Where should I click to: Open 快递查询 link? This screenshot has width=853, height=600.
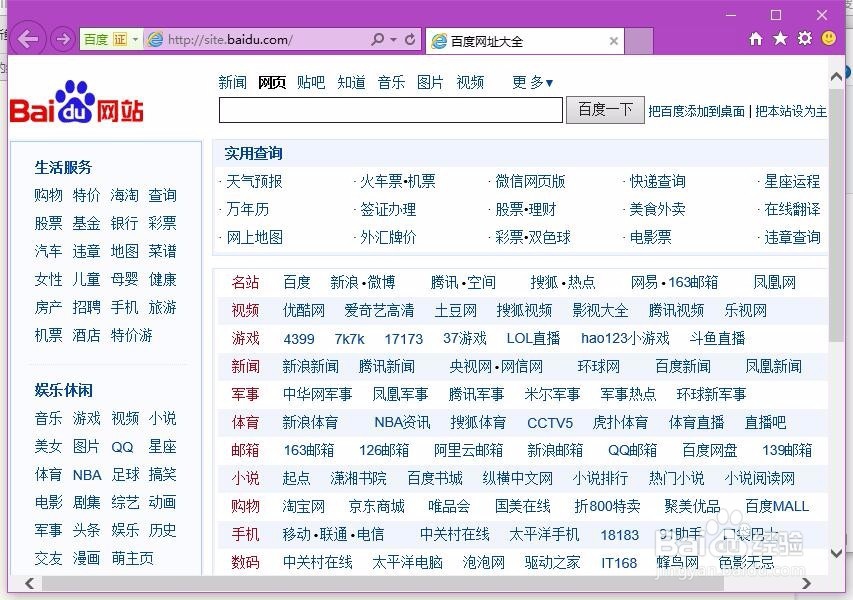(657, 181)
